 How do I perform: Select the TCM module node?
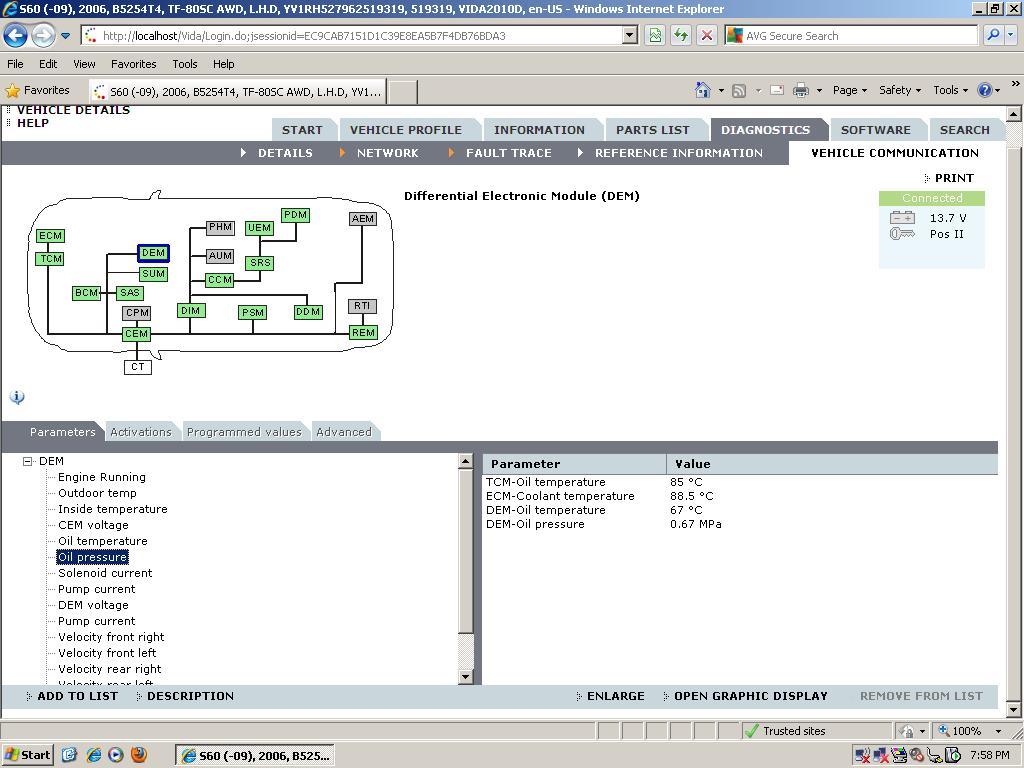pyautogui.click(x=50, y=259)
